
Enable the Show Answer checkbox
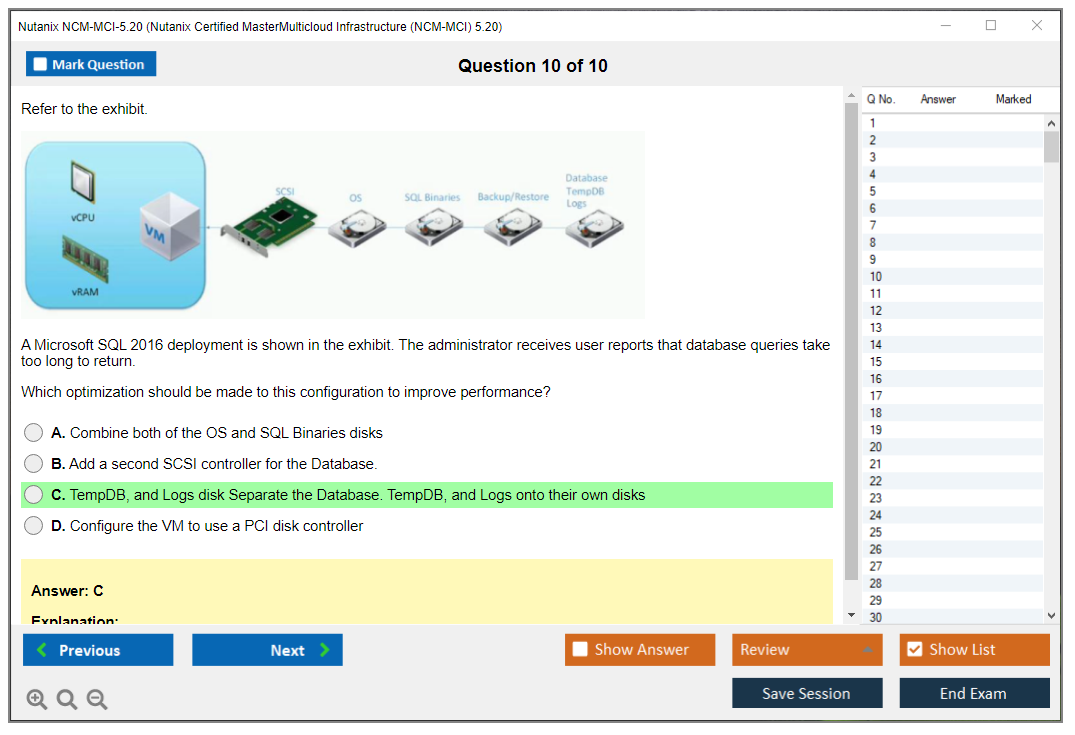(580, 650)
